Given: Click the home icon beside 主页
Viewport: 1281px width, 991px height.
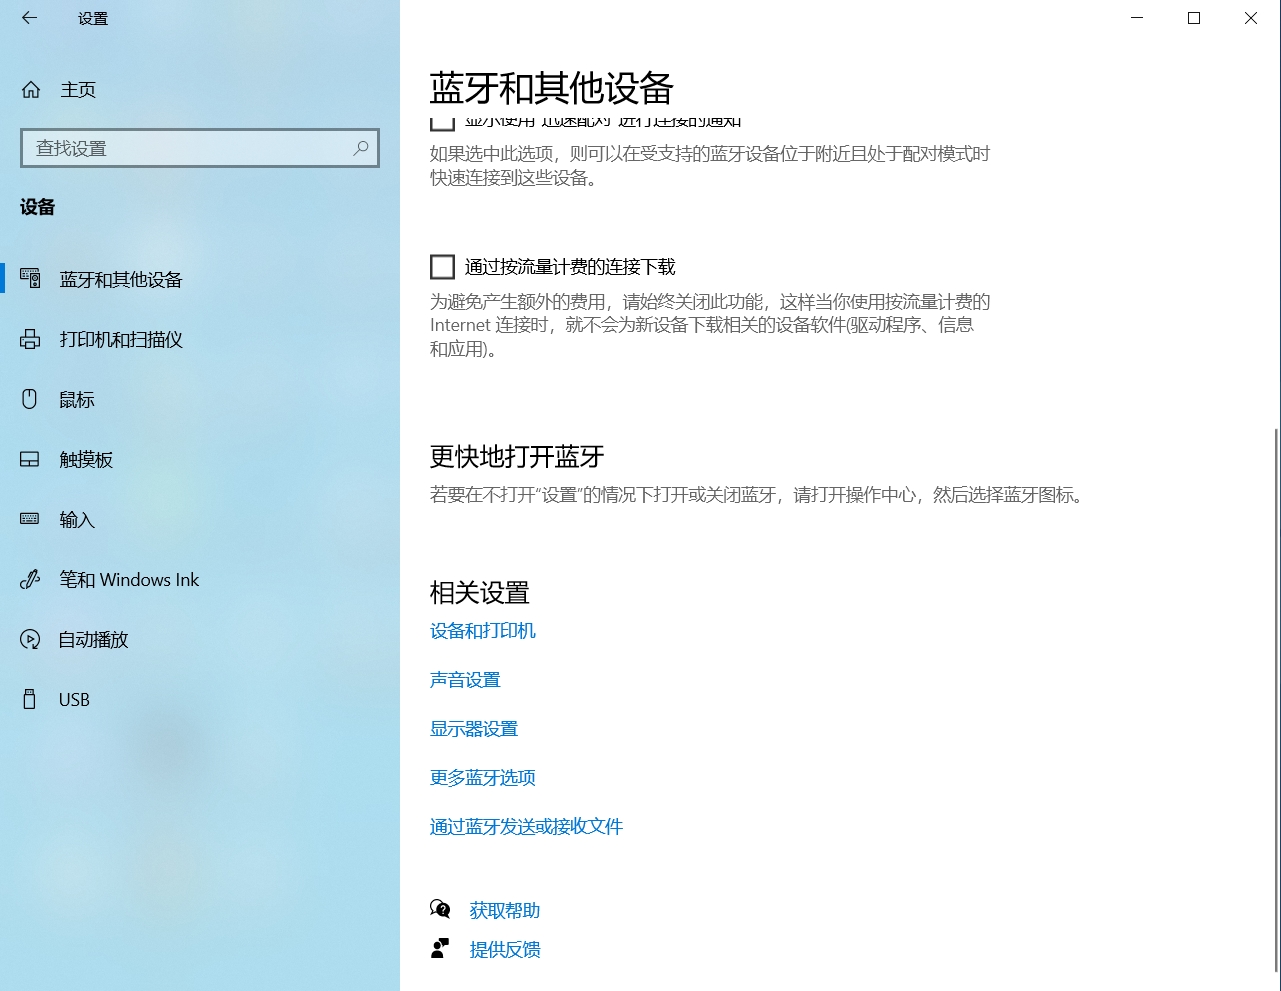Looking at the screenshot, I should [31, 90].
